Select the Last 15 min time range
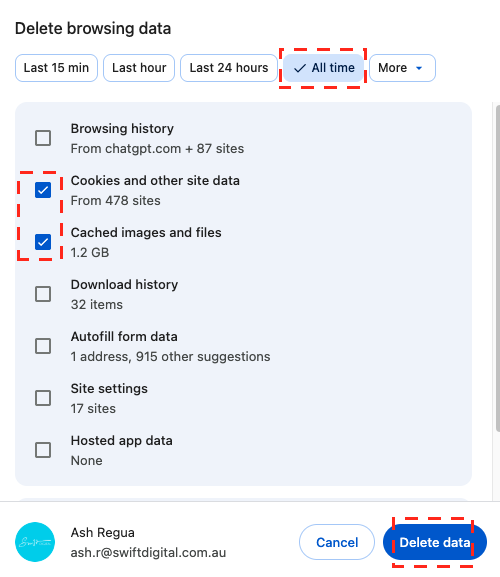The width and height of the screenshot is (500, 577). click(56, 68)
